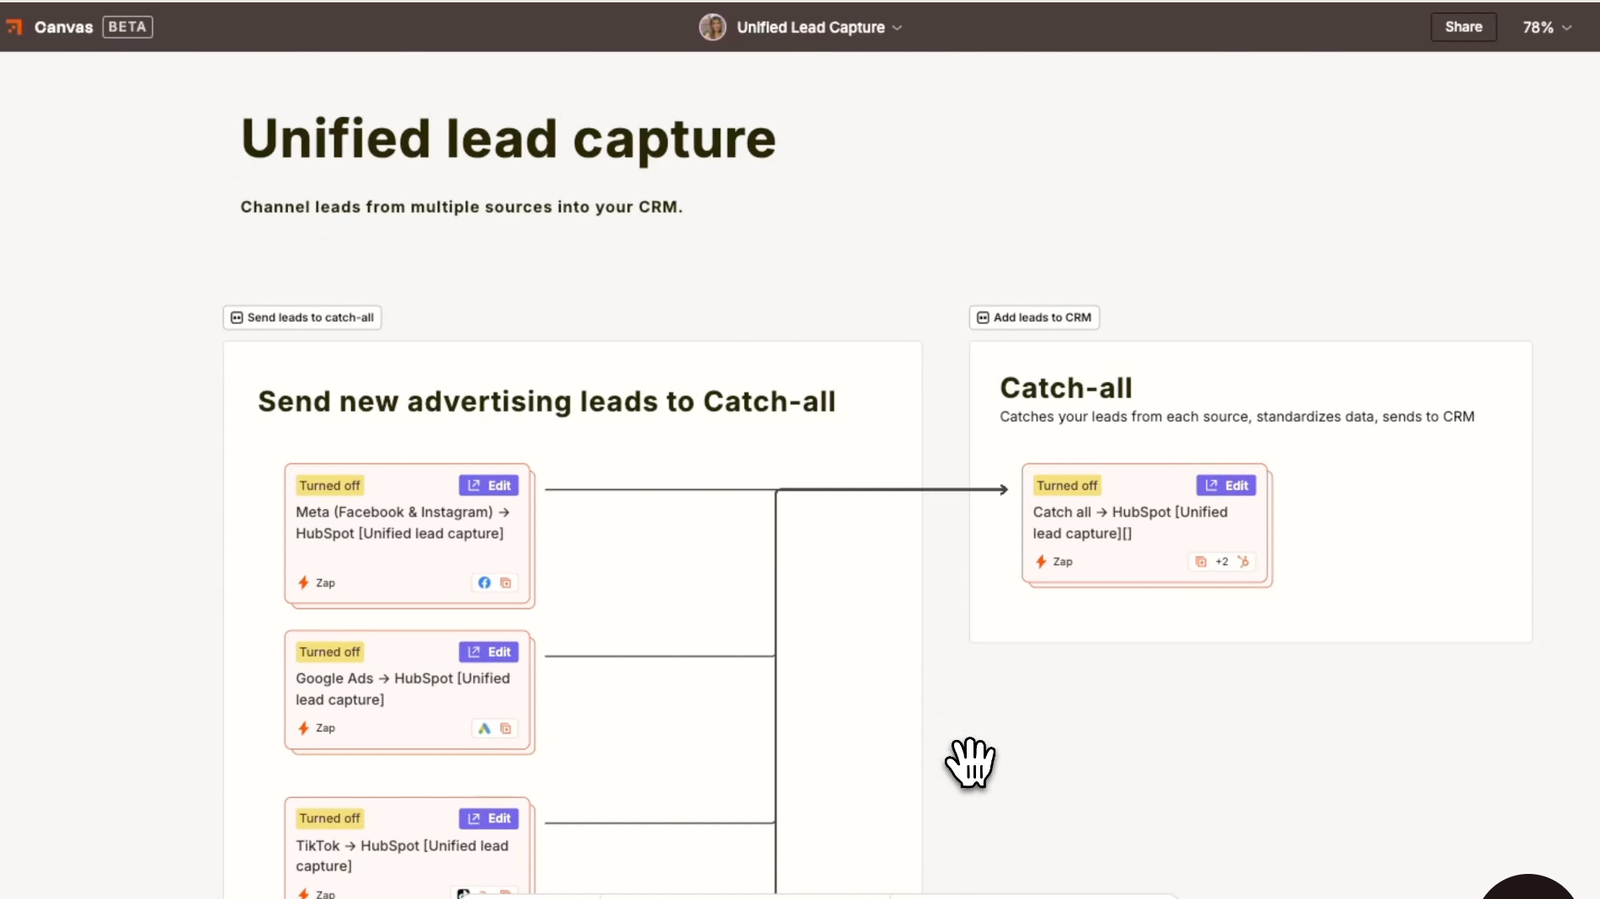Click the Turned off badge on Meta Zap

click(x=329, y=485)
